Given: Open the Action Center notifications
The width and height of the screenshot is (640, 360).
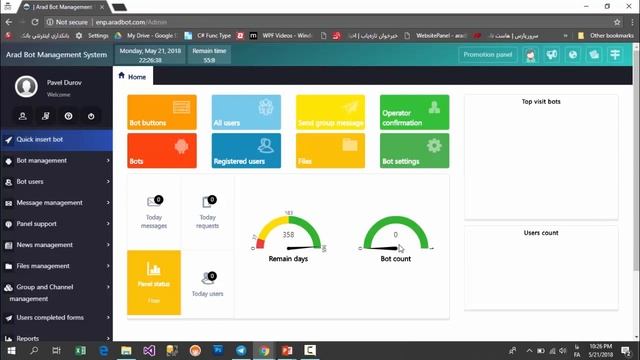Looking at the screenshot, I should (x=625, y=350).
